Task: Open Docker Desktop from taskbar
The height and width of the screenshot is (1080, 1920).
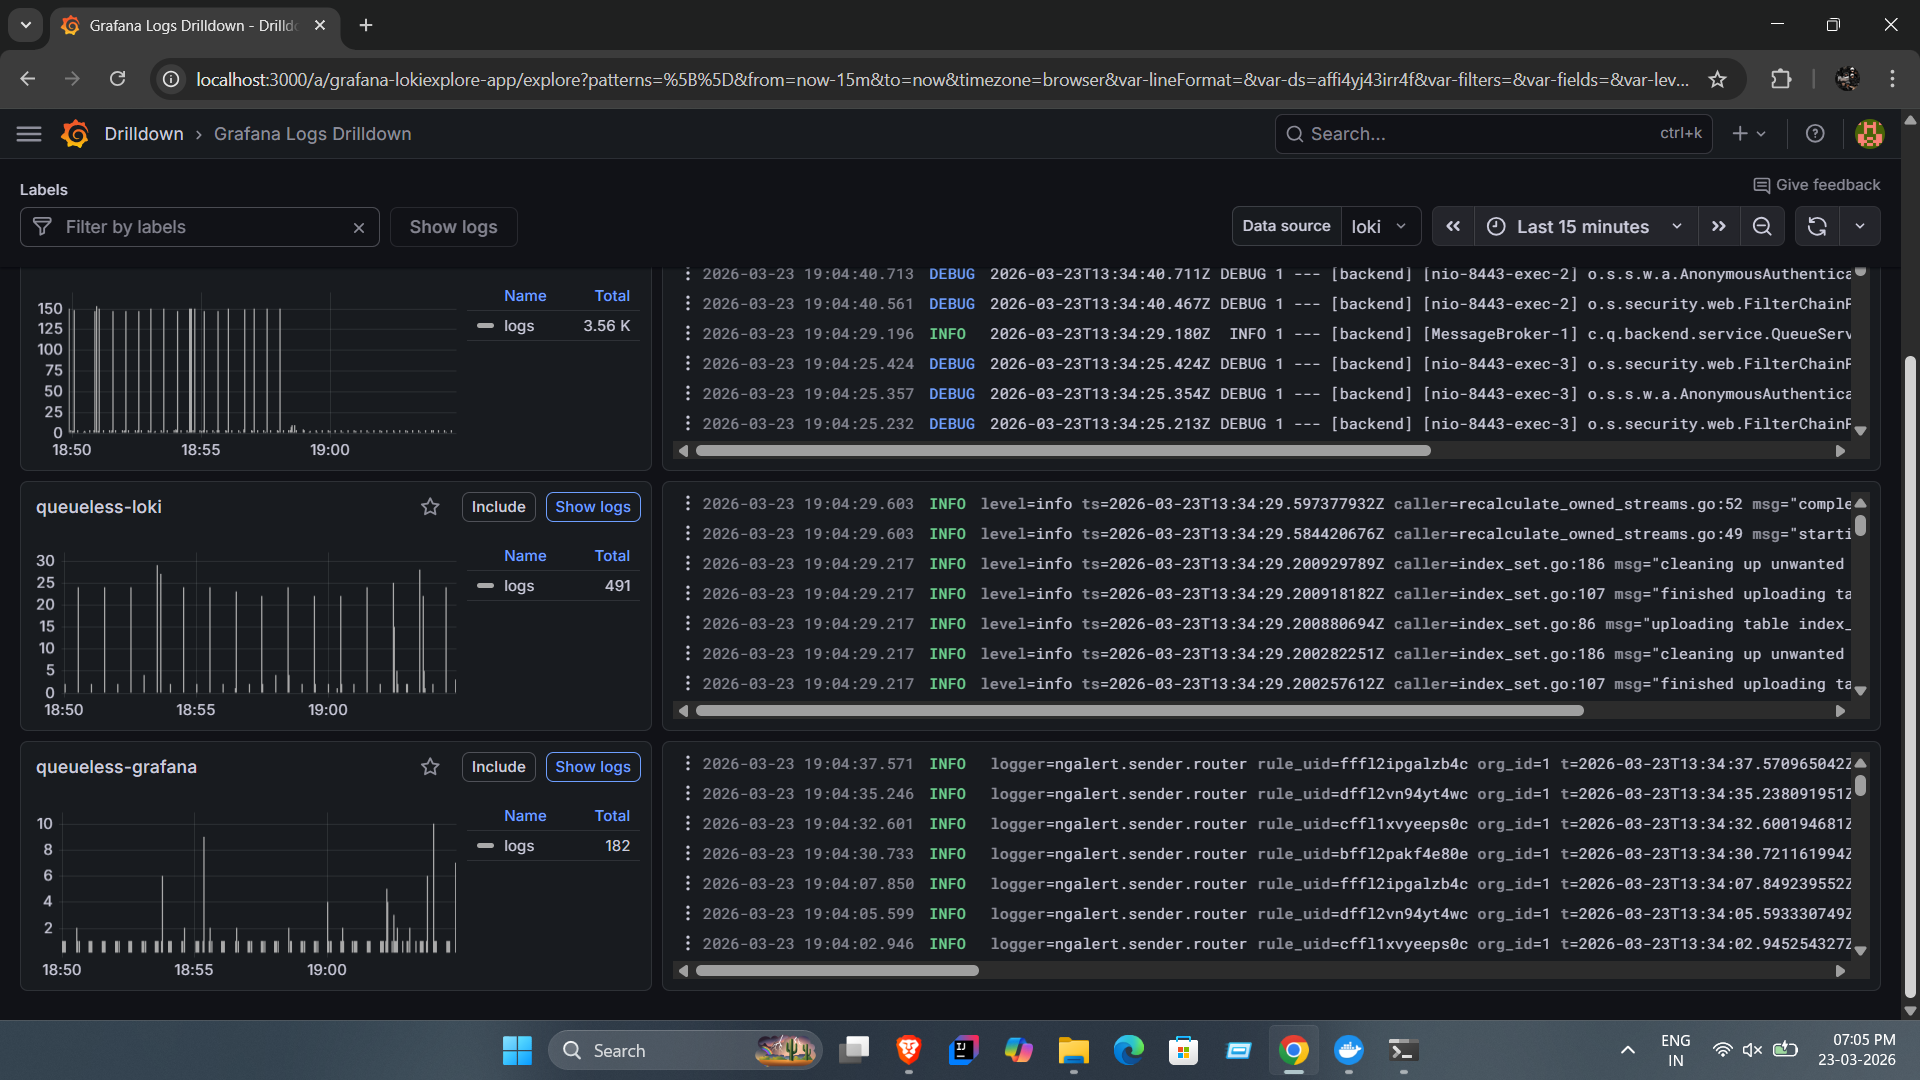Action: pyautogui.click(x=1349, y=1050)
